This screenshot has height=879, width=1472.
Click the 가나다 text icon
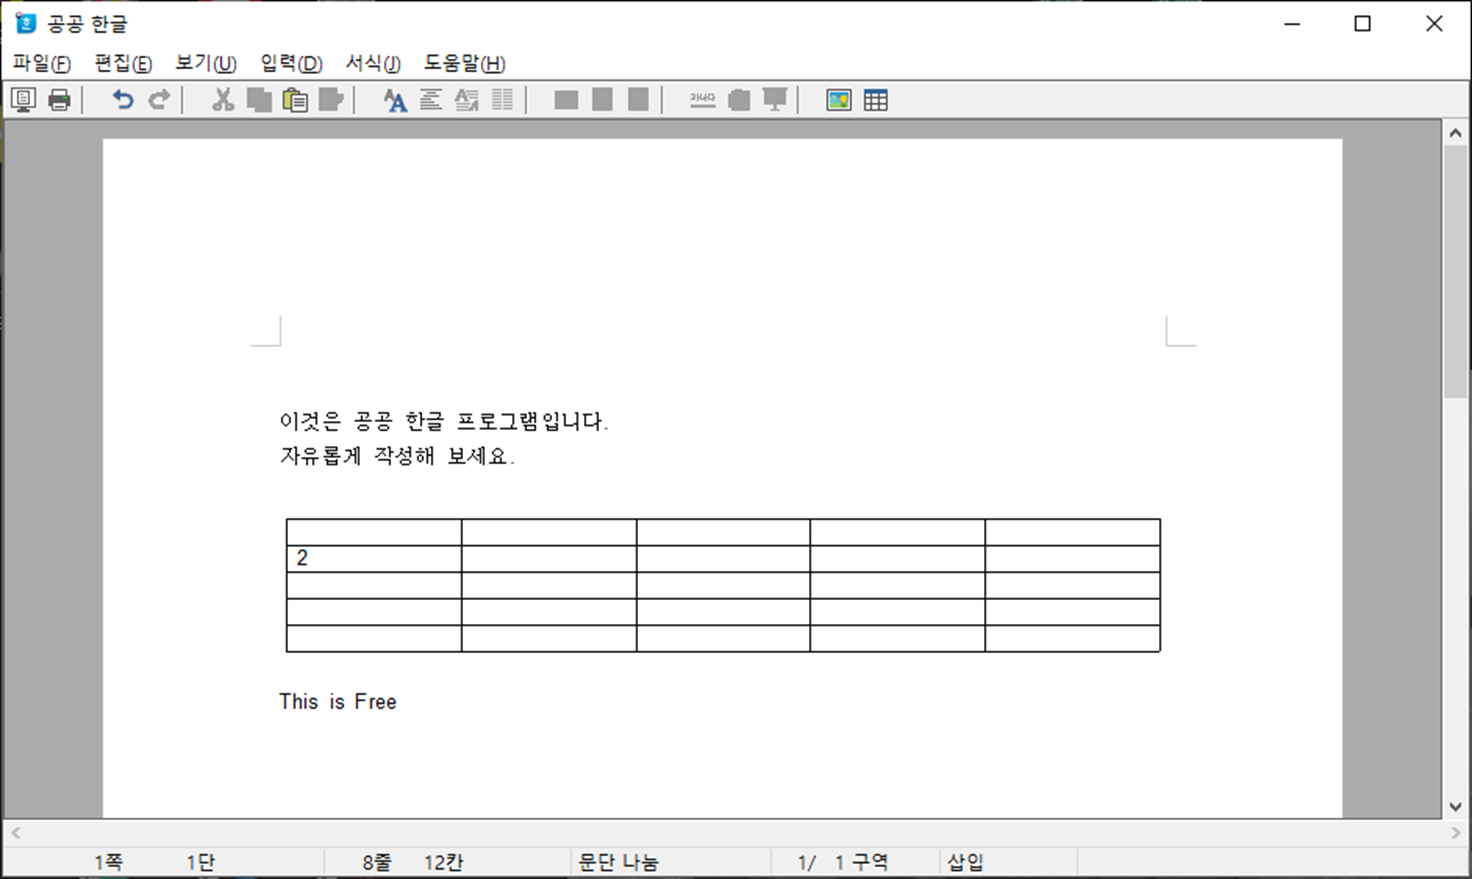[x=703, y=100]
